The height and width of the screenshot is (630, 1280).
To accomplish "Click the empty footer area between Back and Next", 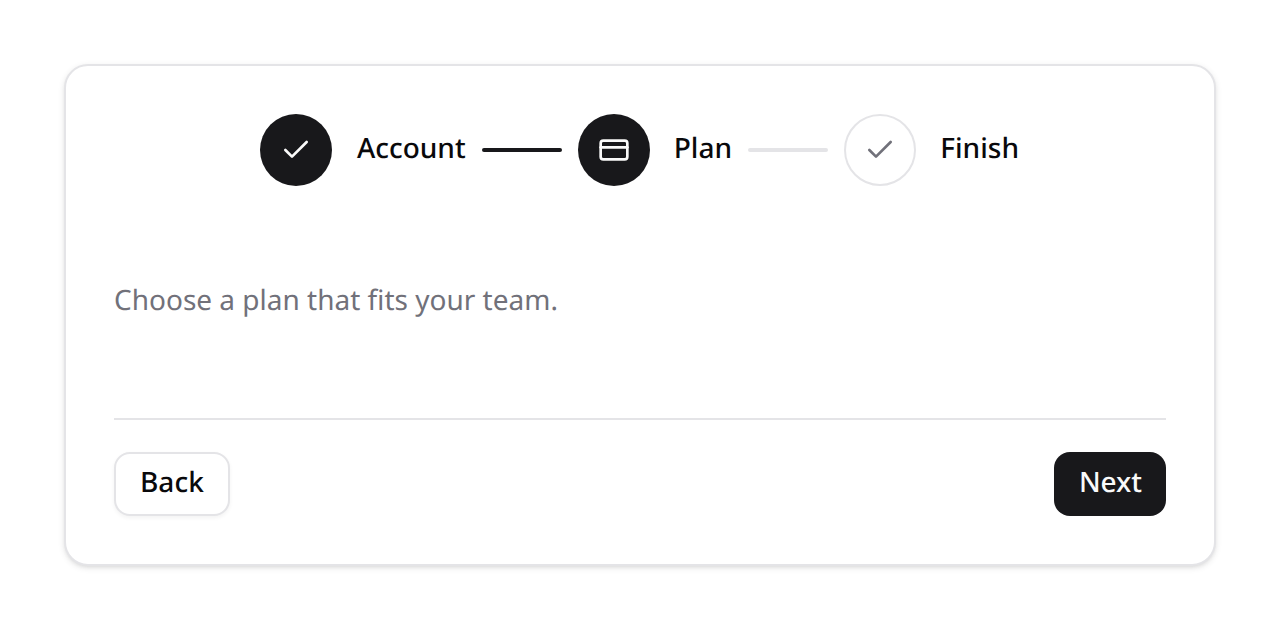I will click(640, 484).
